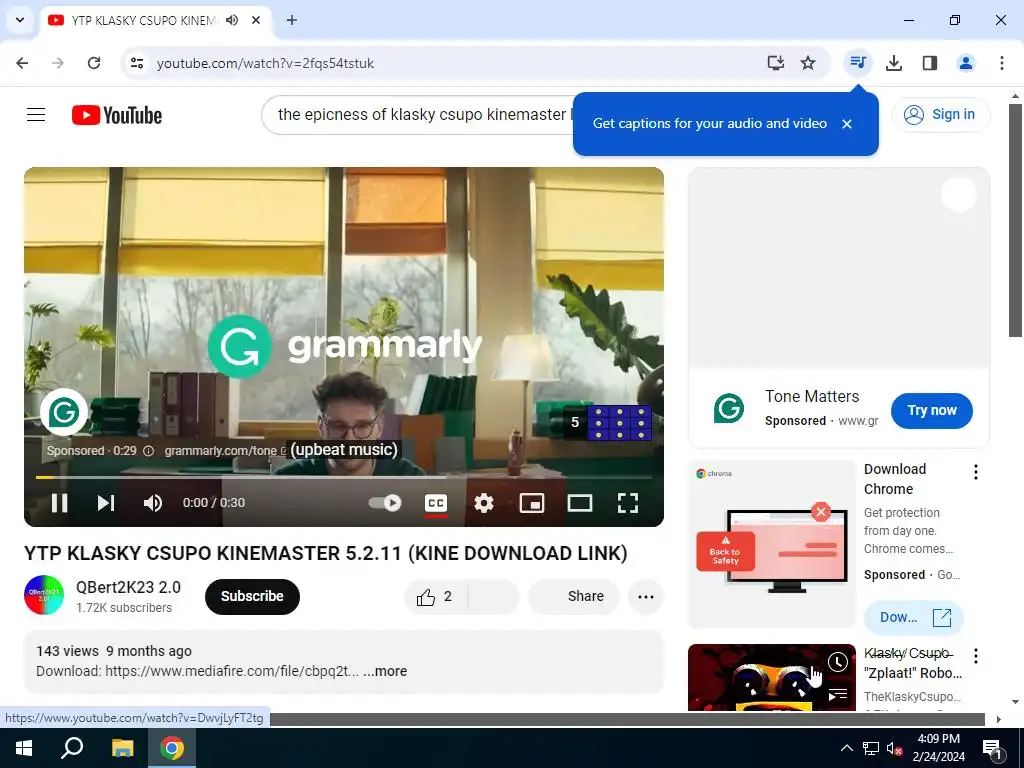Click the Grammarly advertiser logo in video
The width and height of the screenshot is (1024, 768).
64,412
